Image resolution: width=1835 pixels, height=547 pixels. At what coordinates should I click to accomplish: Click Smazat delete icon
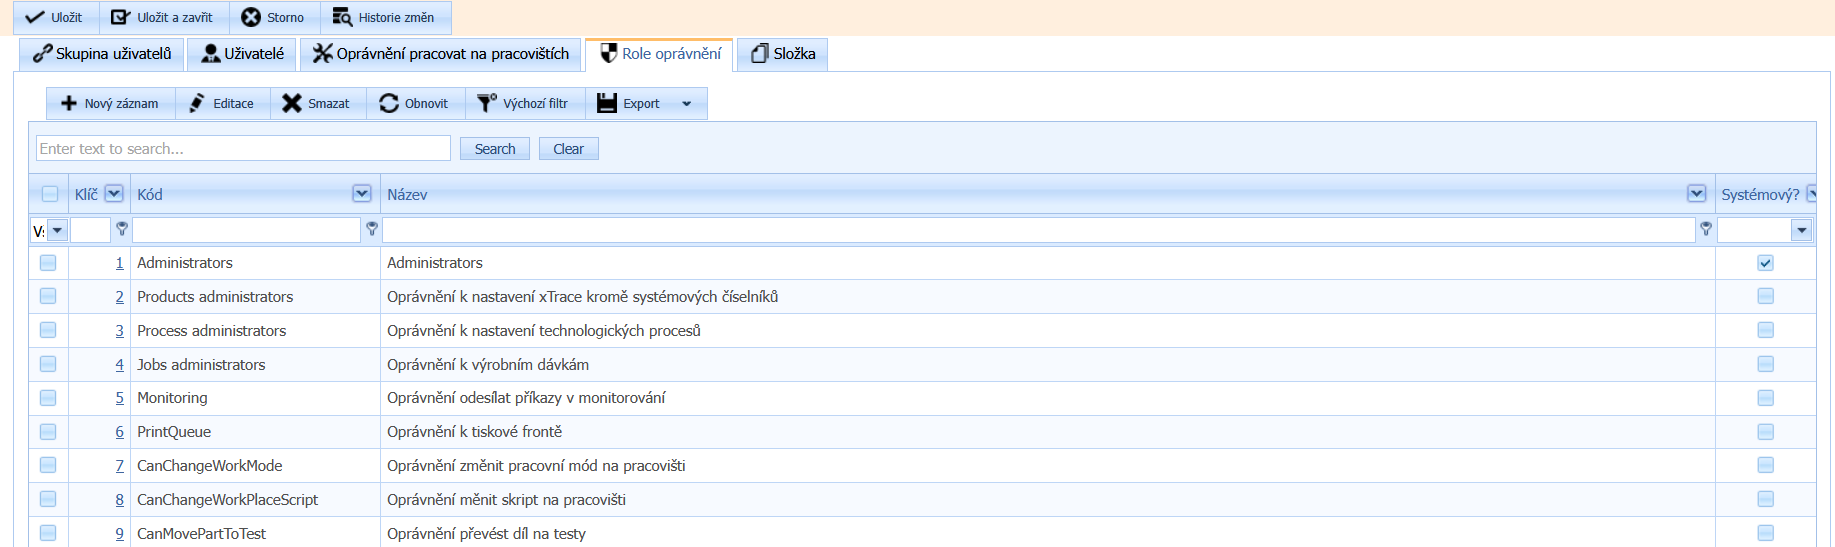pos(291,104)
